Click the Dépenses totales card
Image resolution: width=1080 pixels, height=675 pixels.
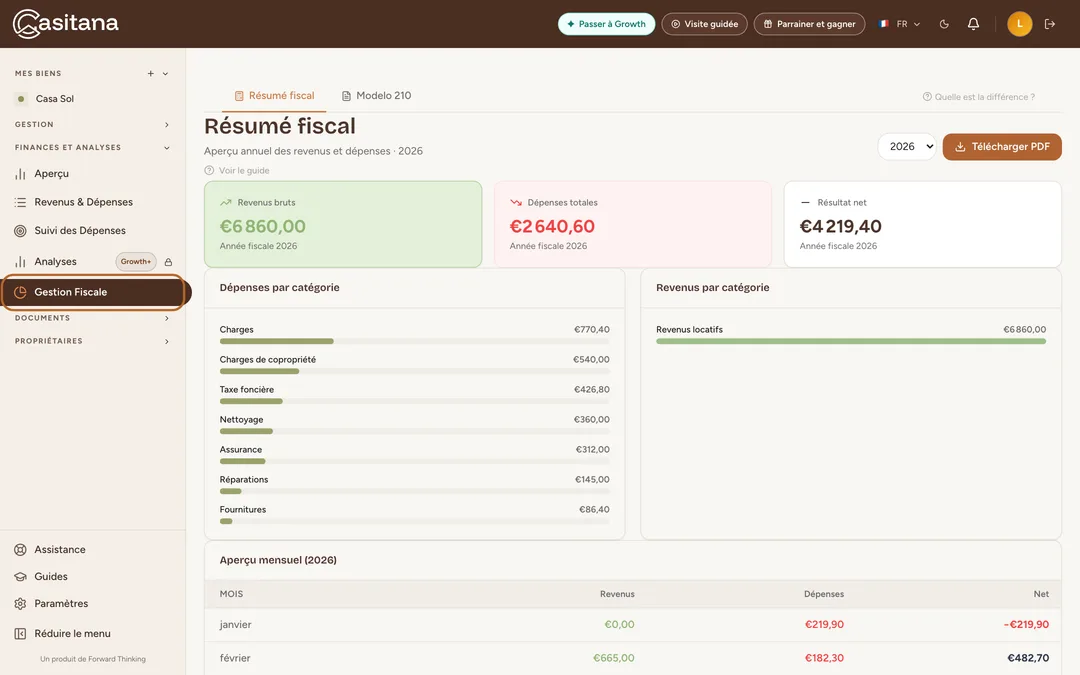coord(632,225)
